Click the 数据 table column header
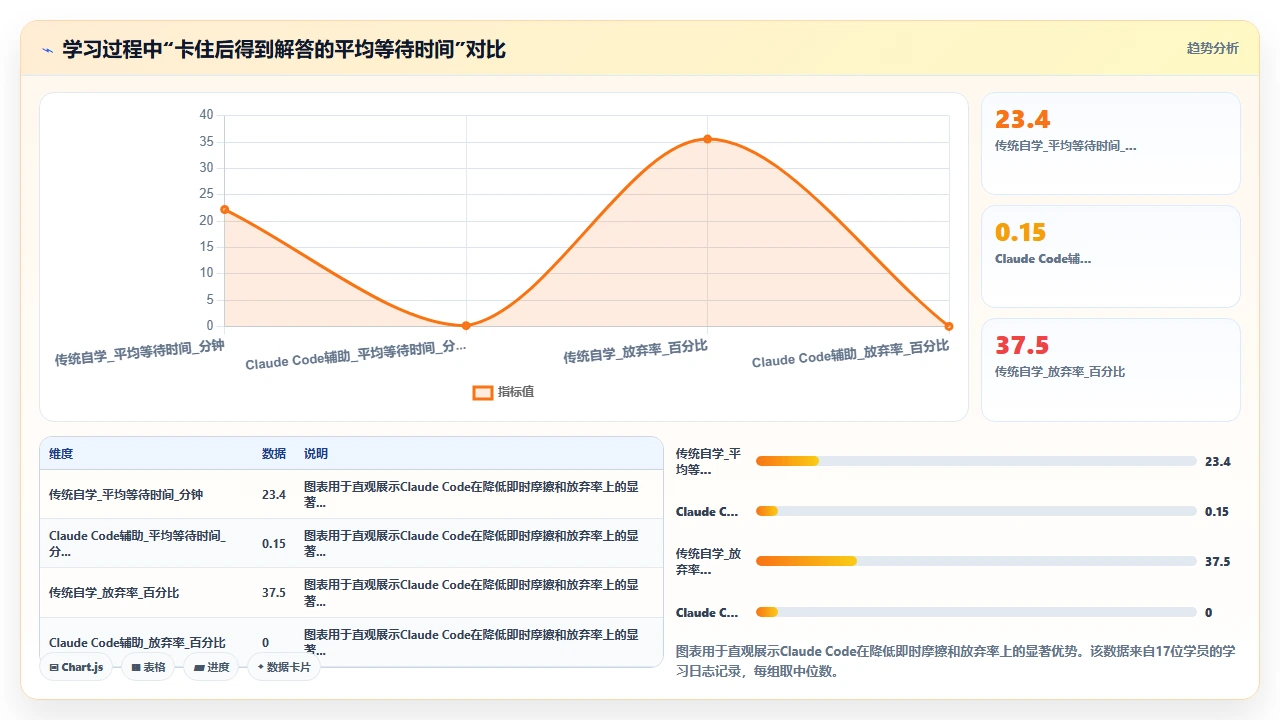This screenshot has height=720, width=1280. pyautogui.click(x=274, y=454)
